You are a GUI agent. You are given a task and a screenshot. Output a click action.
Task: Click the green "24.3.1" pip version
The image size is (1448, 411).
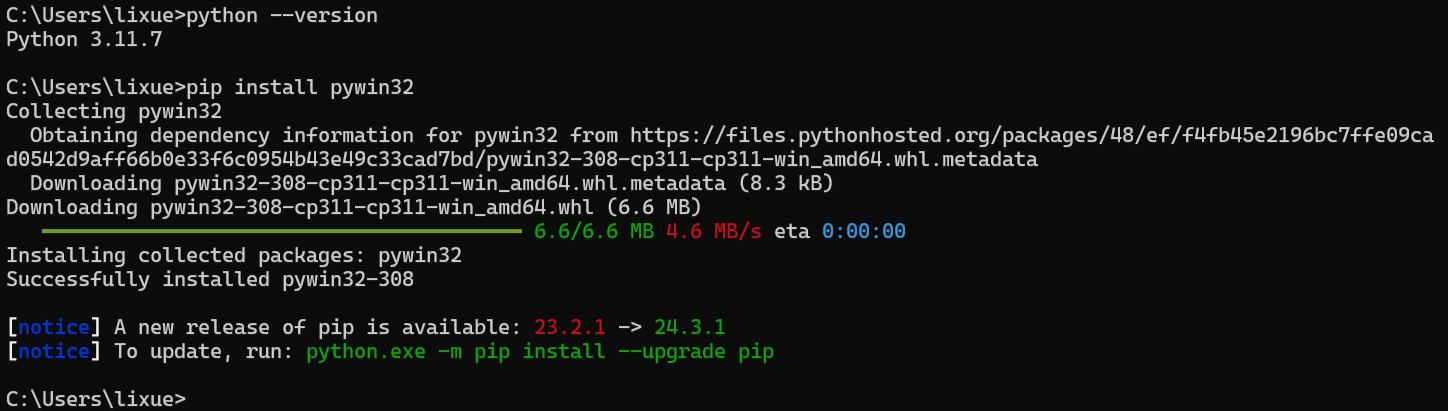tap(690, 328)
